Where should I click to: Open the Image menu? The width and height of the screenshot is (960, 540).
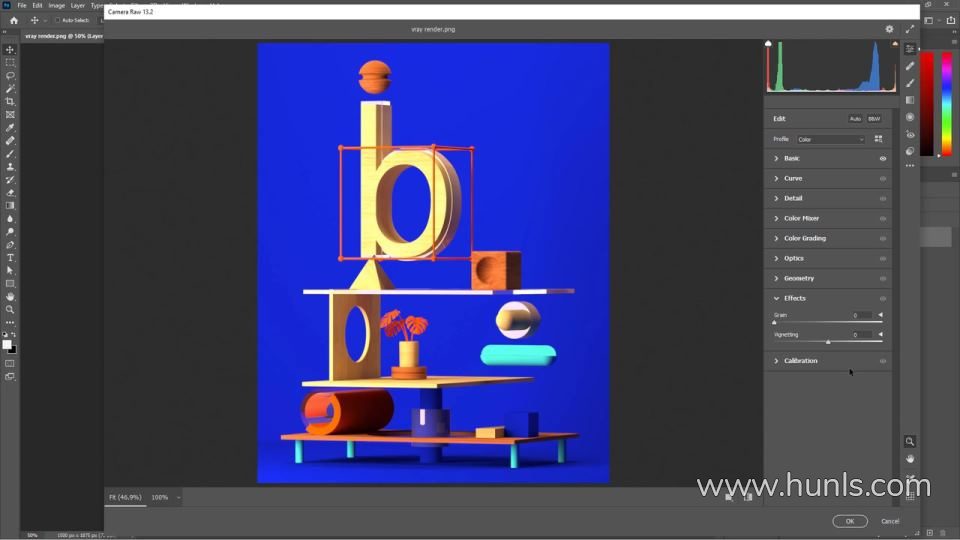56,6
